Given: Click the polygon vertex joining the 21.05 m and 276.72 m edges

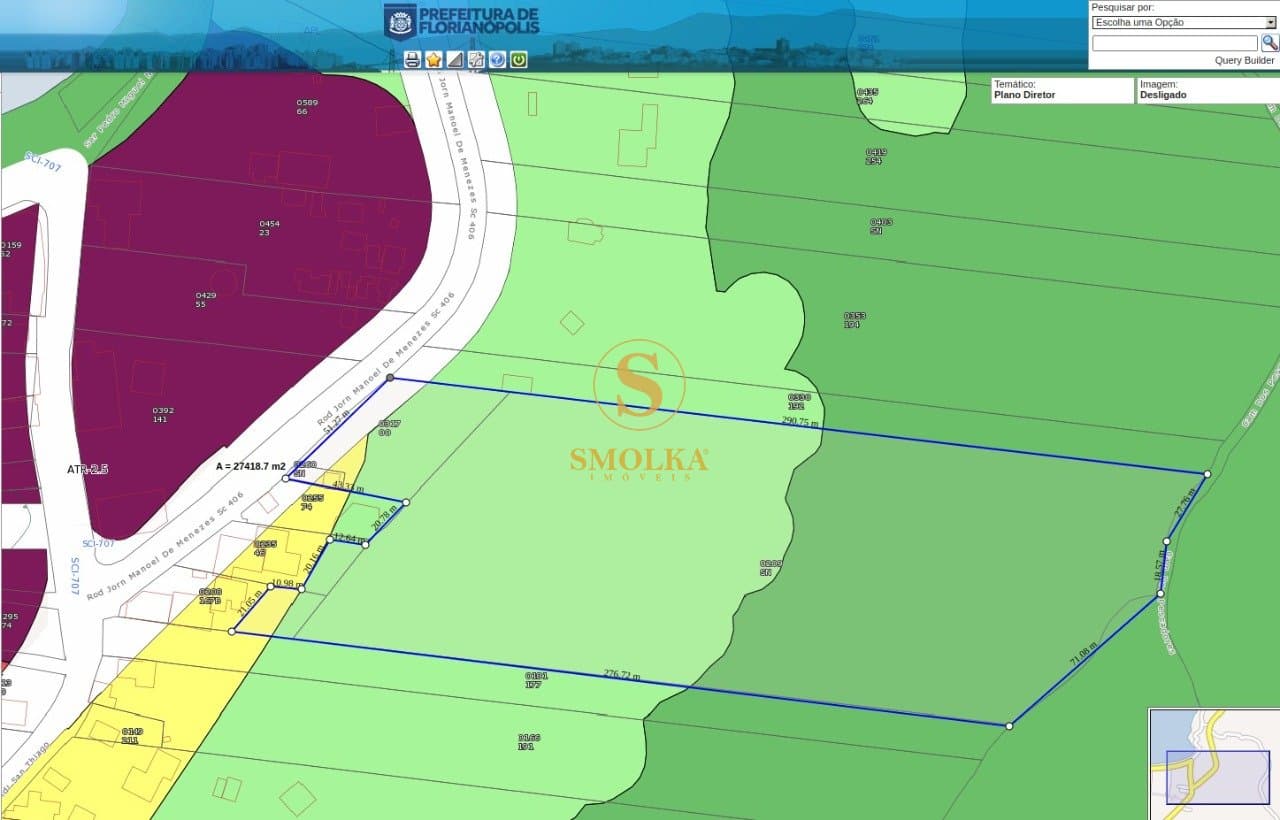Looking at the screenshot, I should click(232, 631).
